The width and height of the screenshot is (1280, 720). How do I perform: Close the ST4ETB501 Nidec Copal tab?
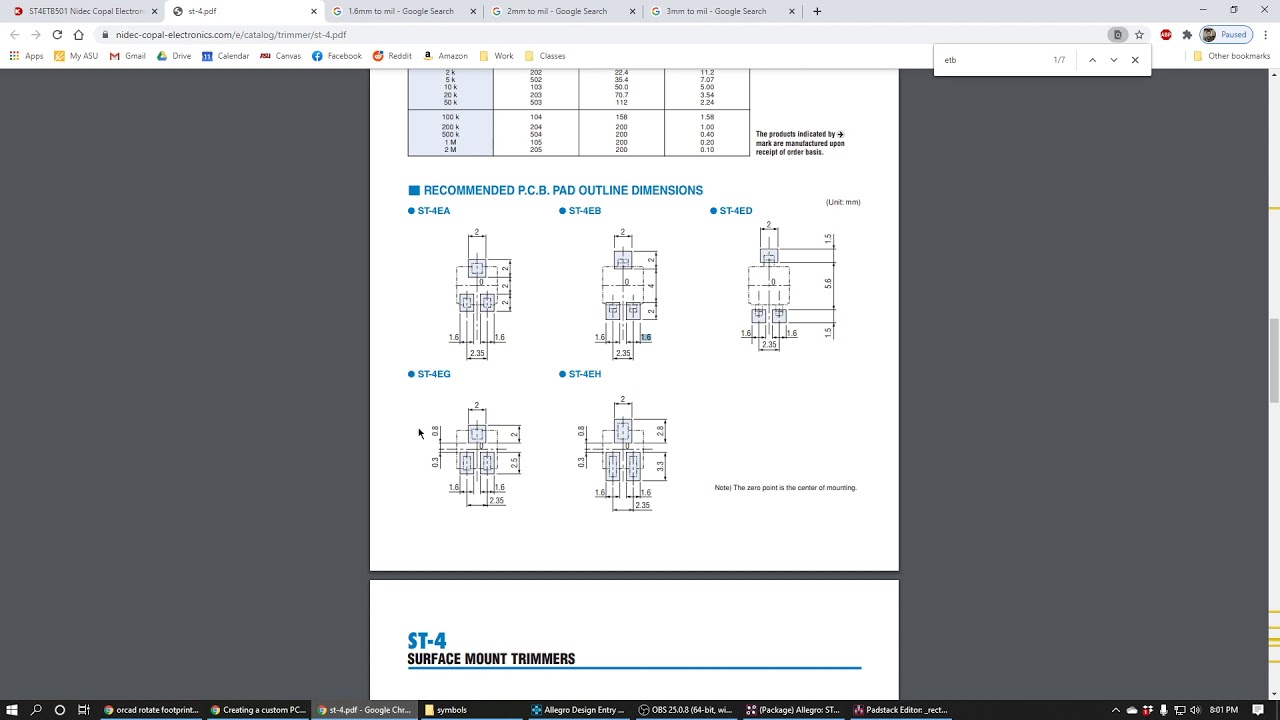154,11
